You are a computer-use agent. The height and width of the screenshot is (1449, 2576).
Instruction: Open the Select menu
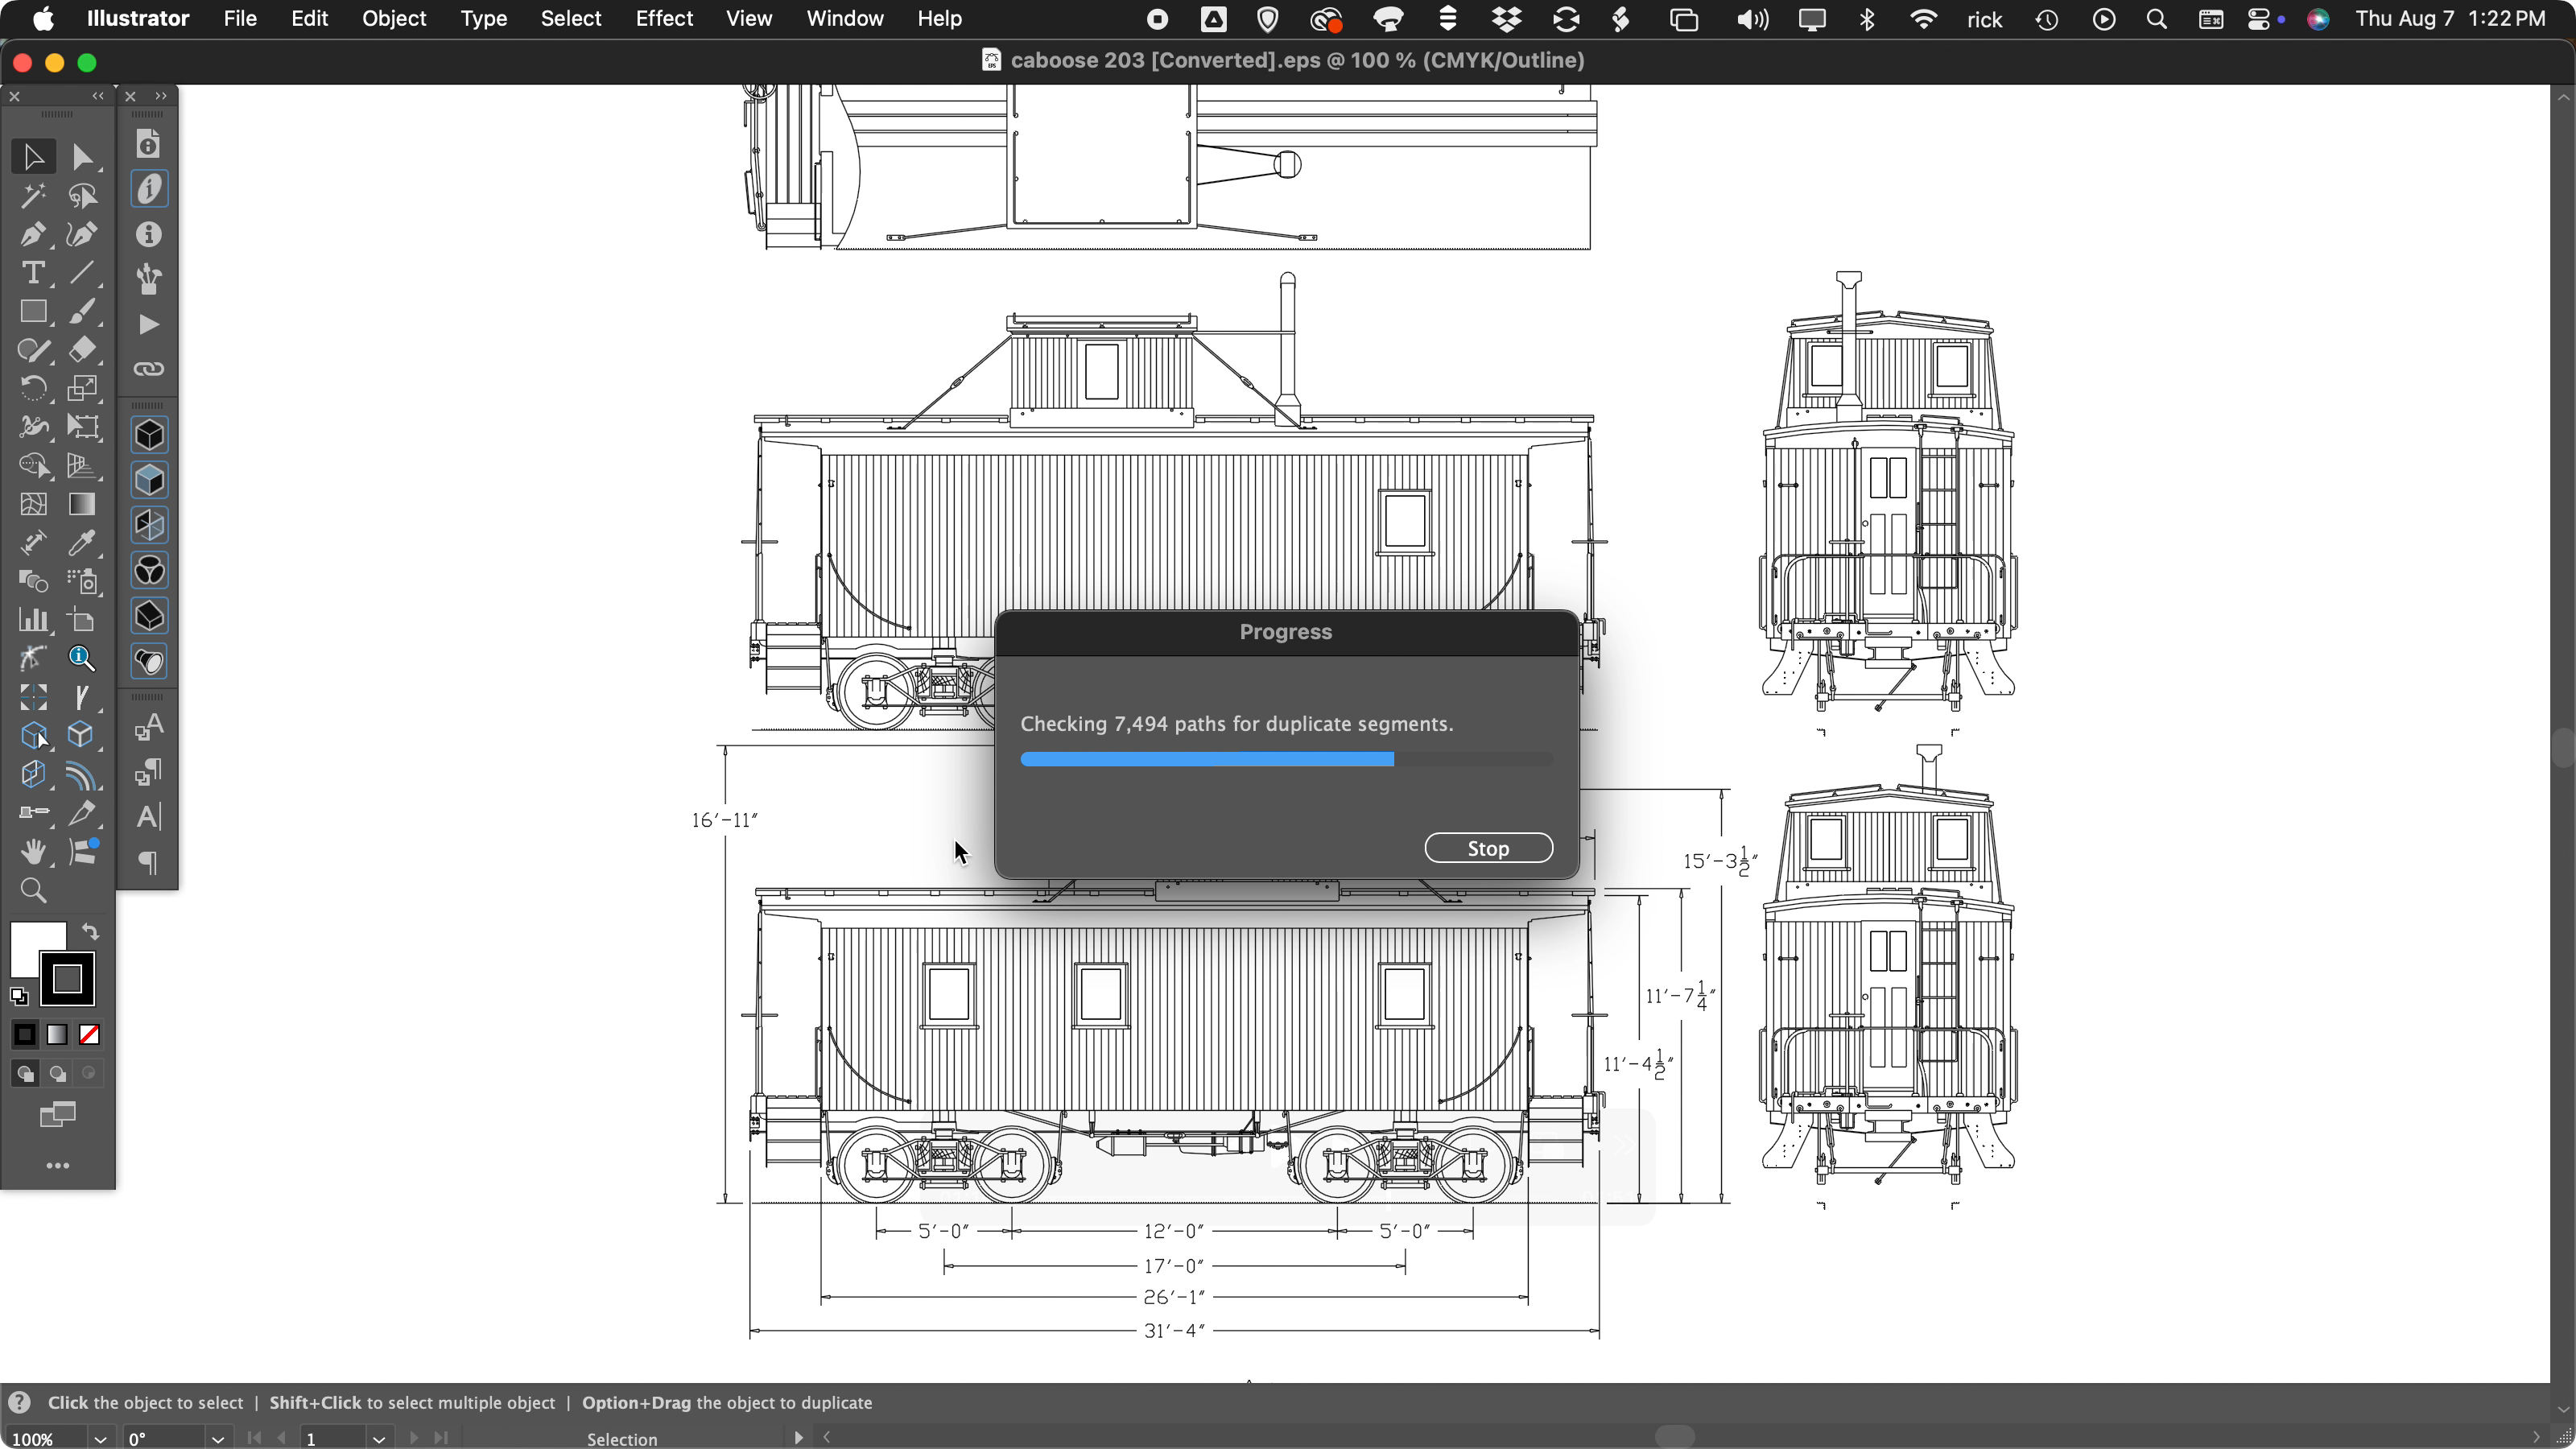tap(571, 19)
